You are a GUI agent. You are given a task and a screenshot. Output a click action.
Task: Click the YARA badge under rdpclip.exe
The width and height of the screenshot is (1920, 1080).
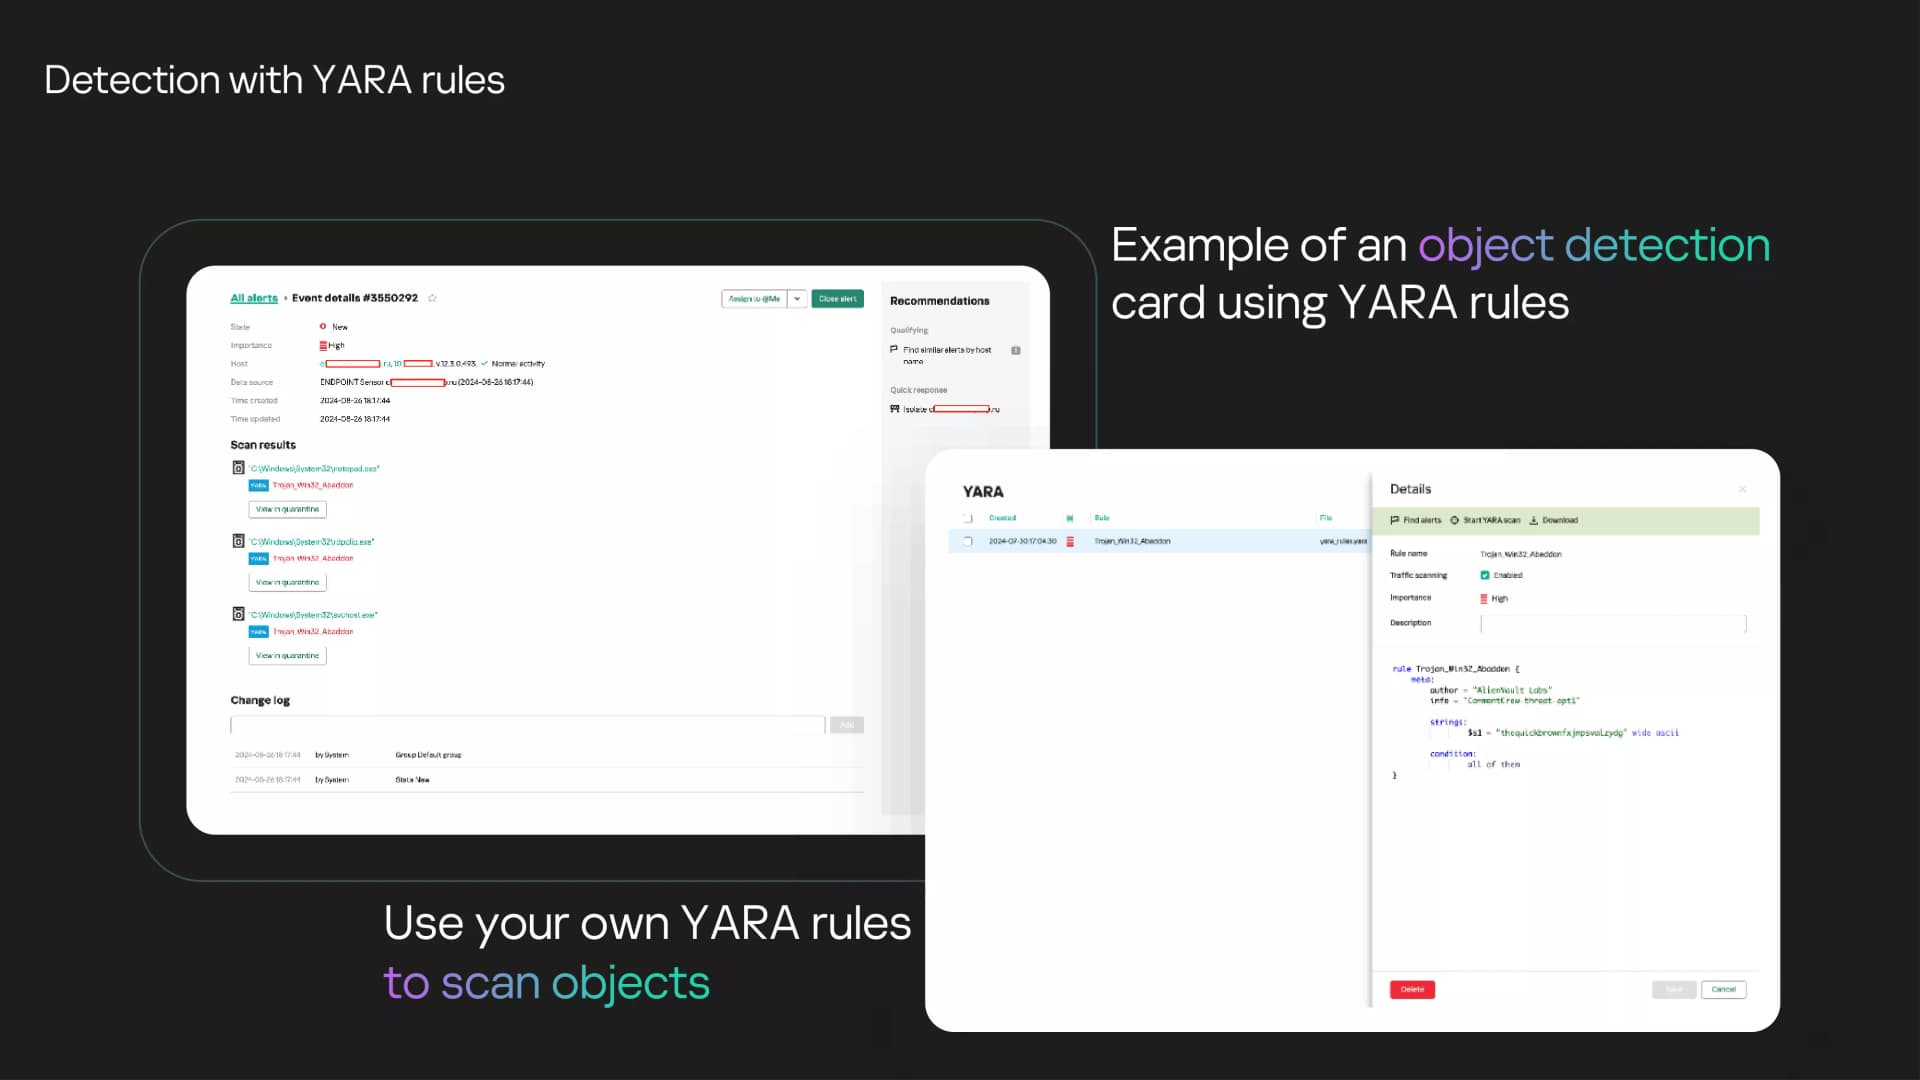click(258, 558)
